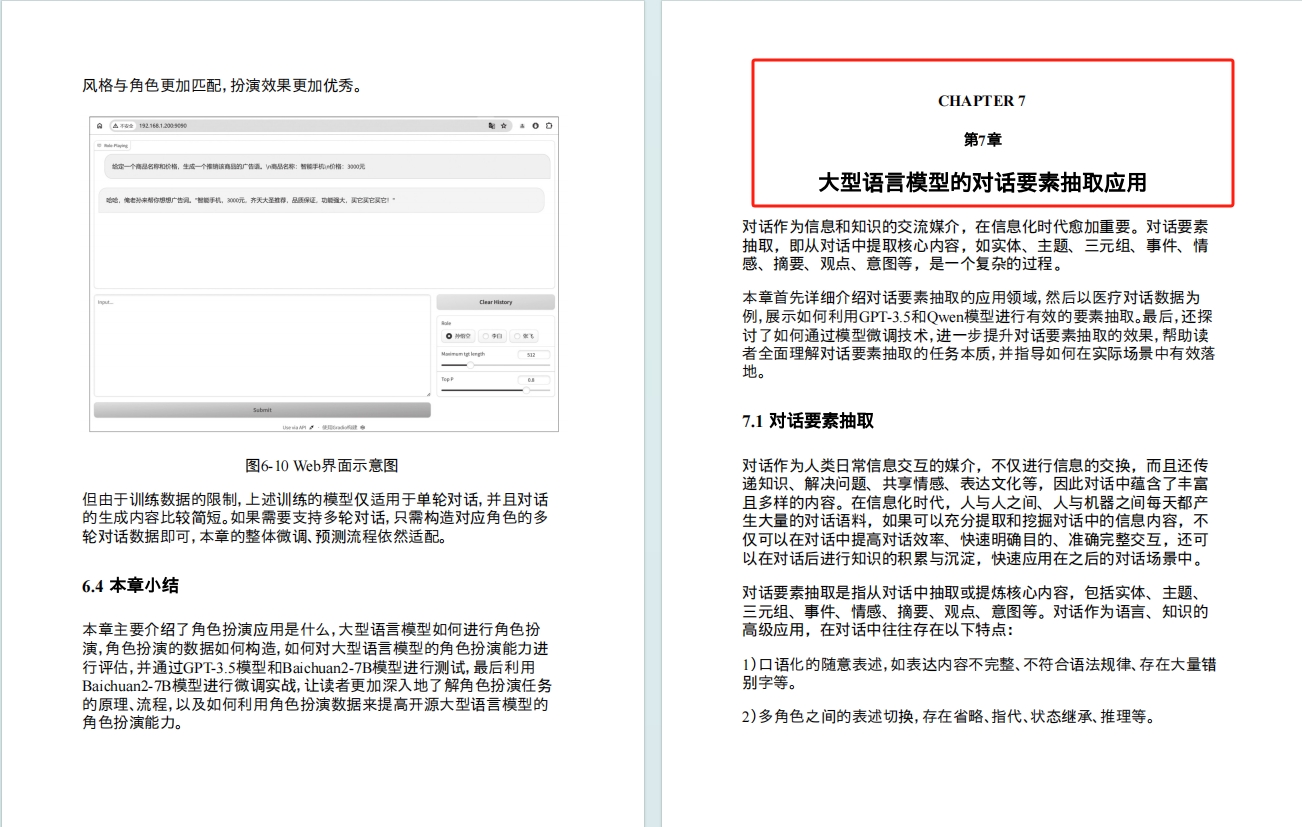Click the Maximum tgt length slider handle
The height and width of the screenshot is (827, 1302).
(471, 364)
